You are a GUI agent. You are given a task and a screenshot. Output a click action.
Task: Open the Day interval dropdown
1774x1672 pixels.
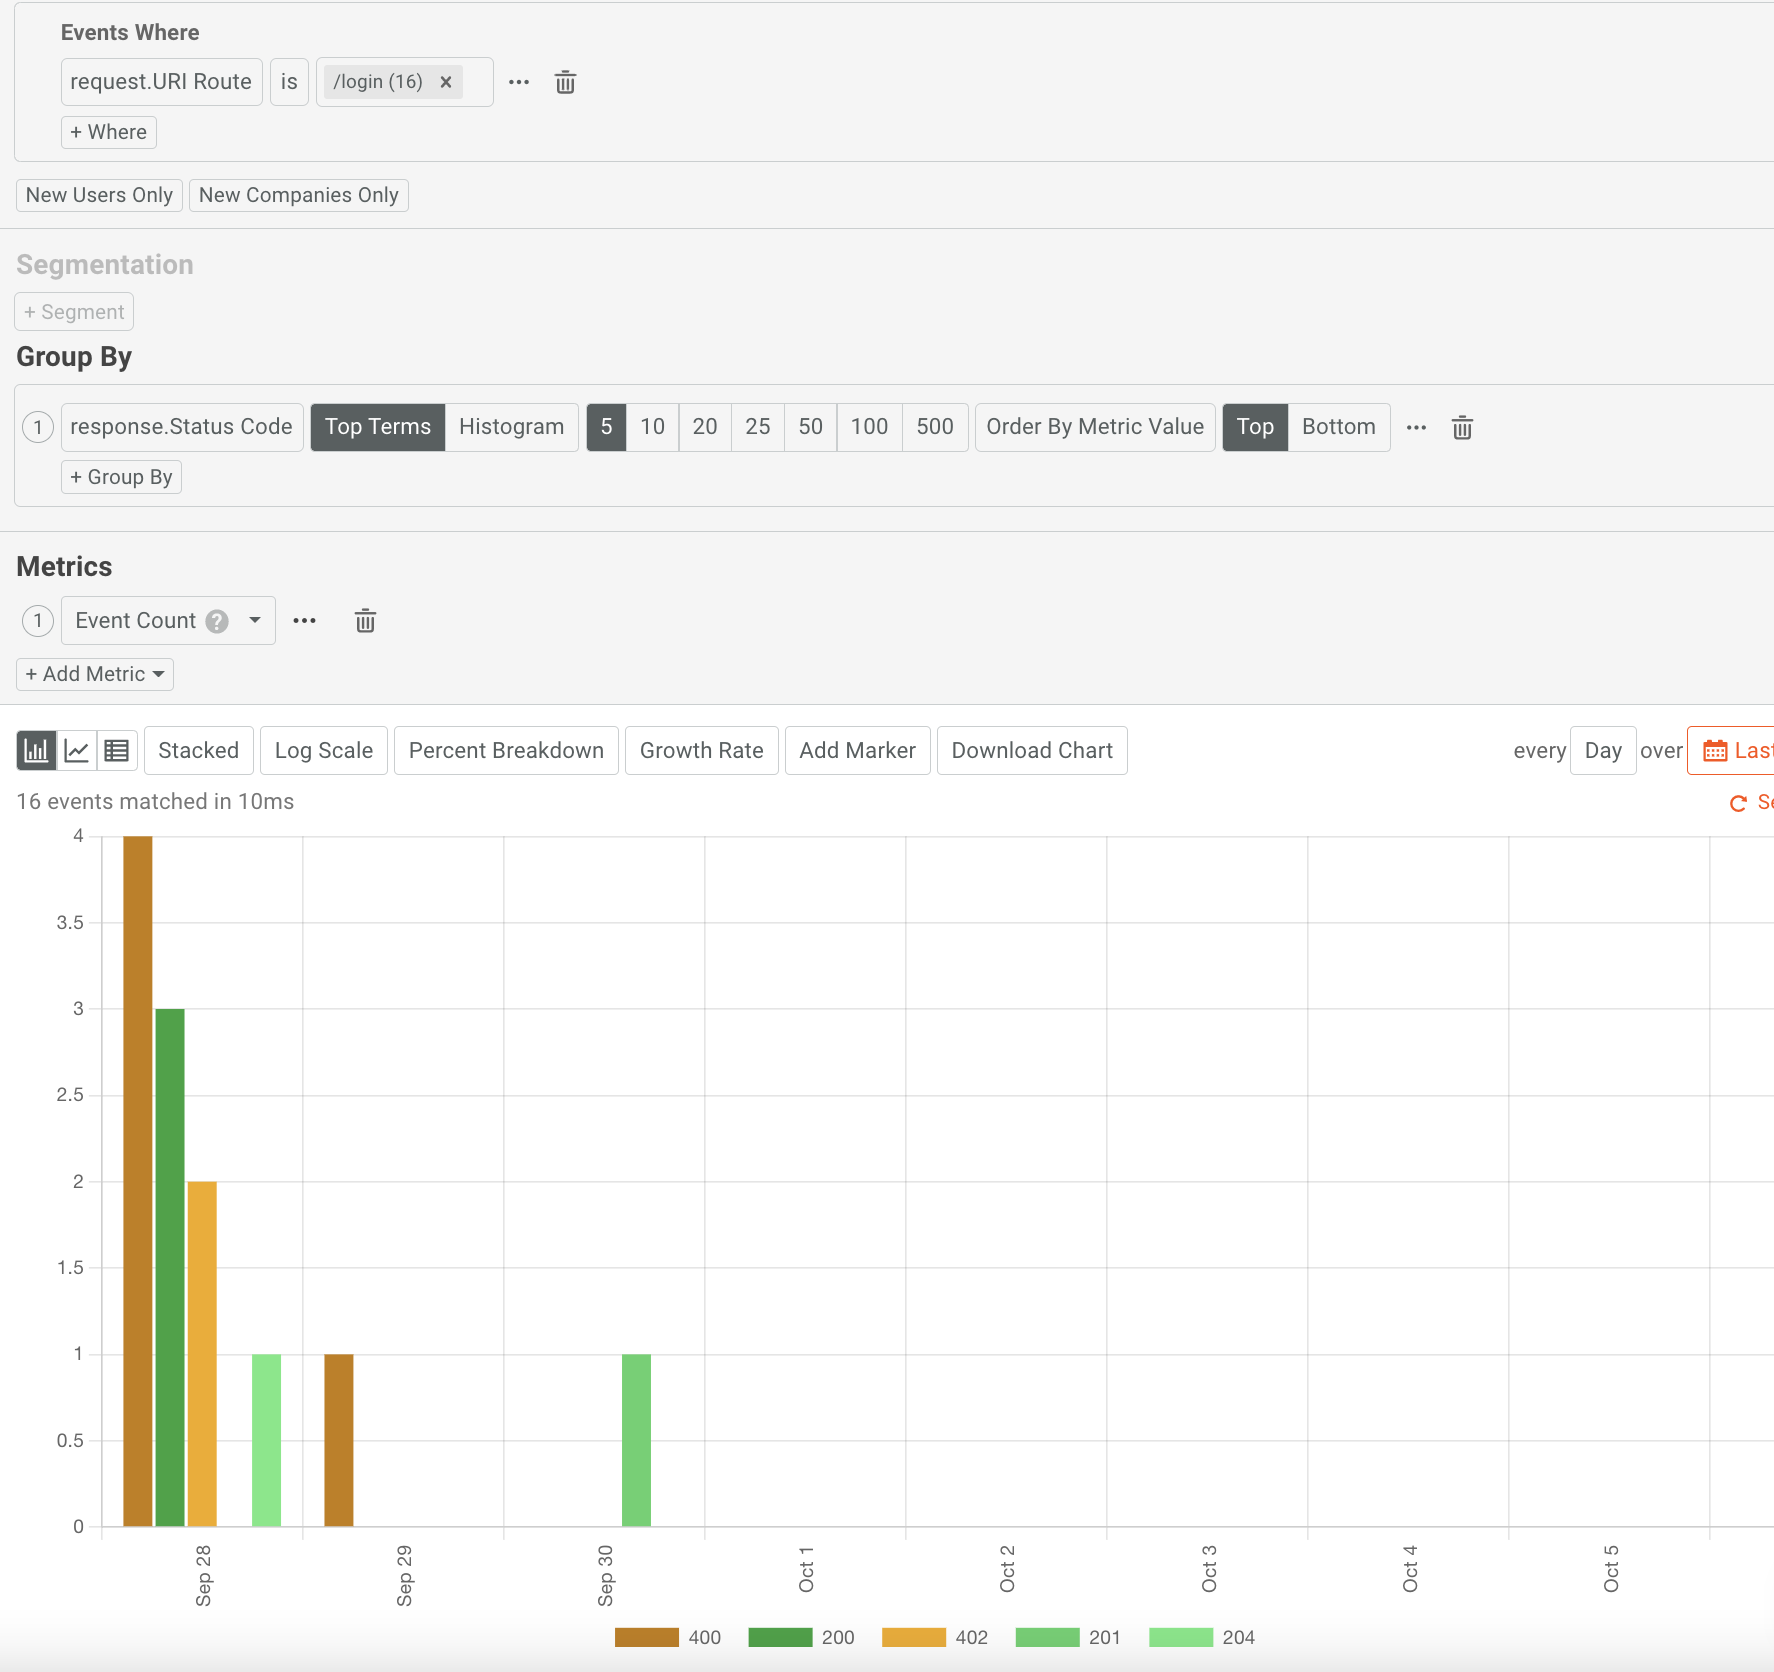[1602, 750]
